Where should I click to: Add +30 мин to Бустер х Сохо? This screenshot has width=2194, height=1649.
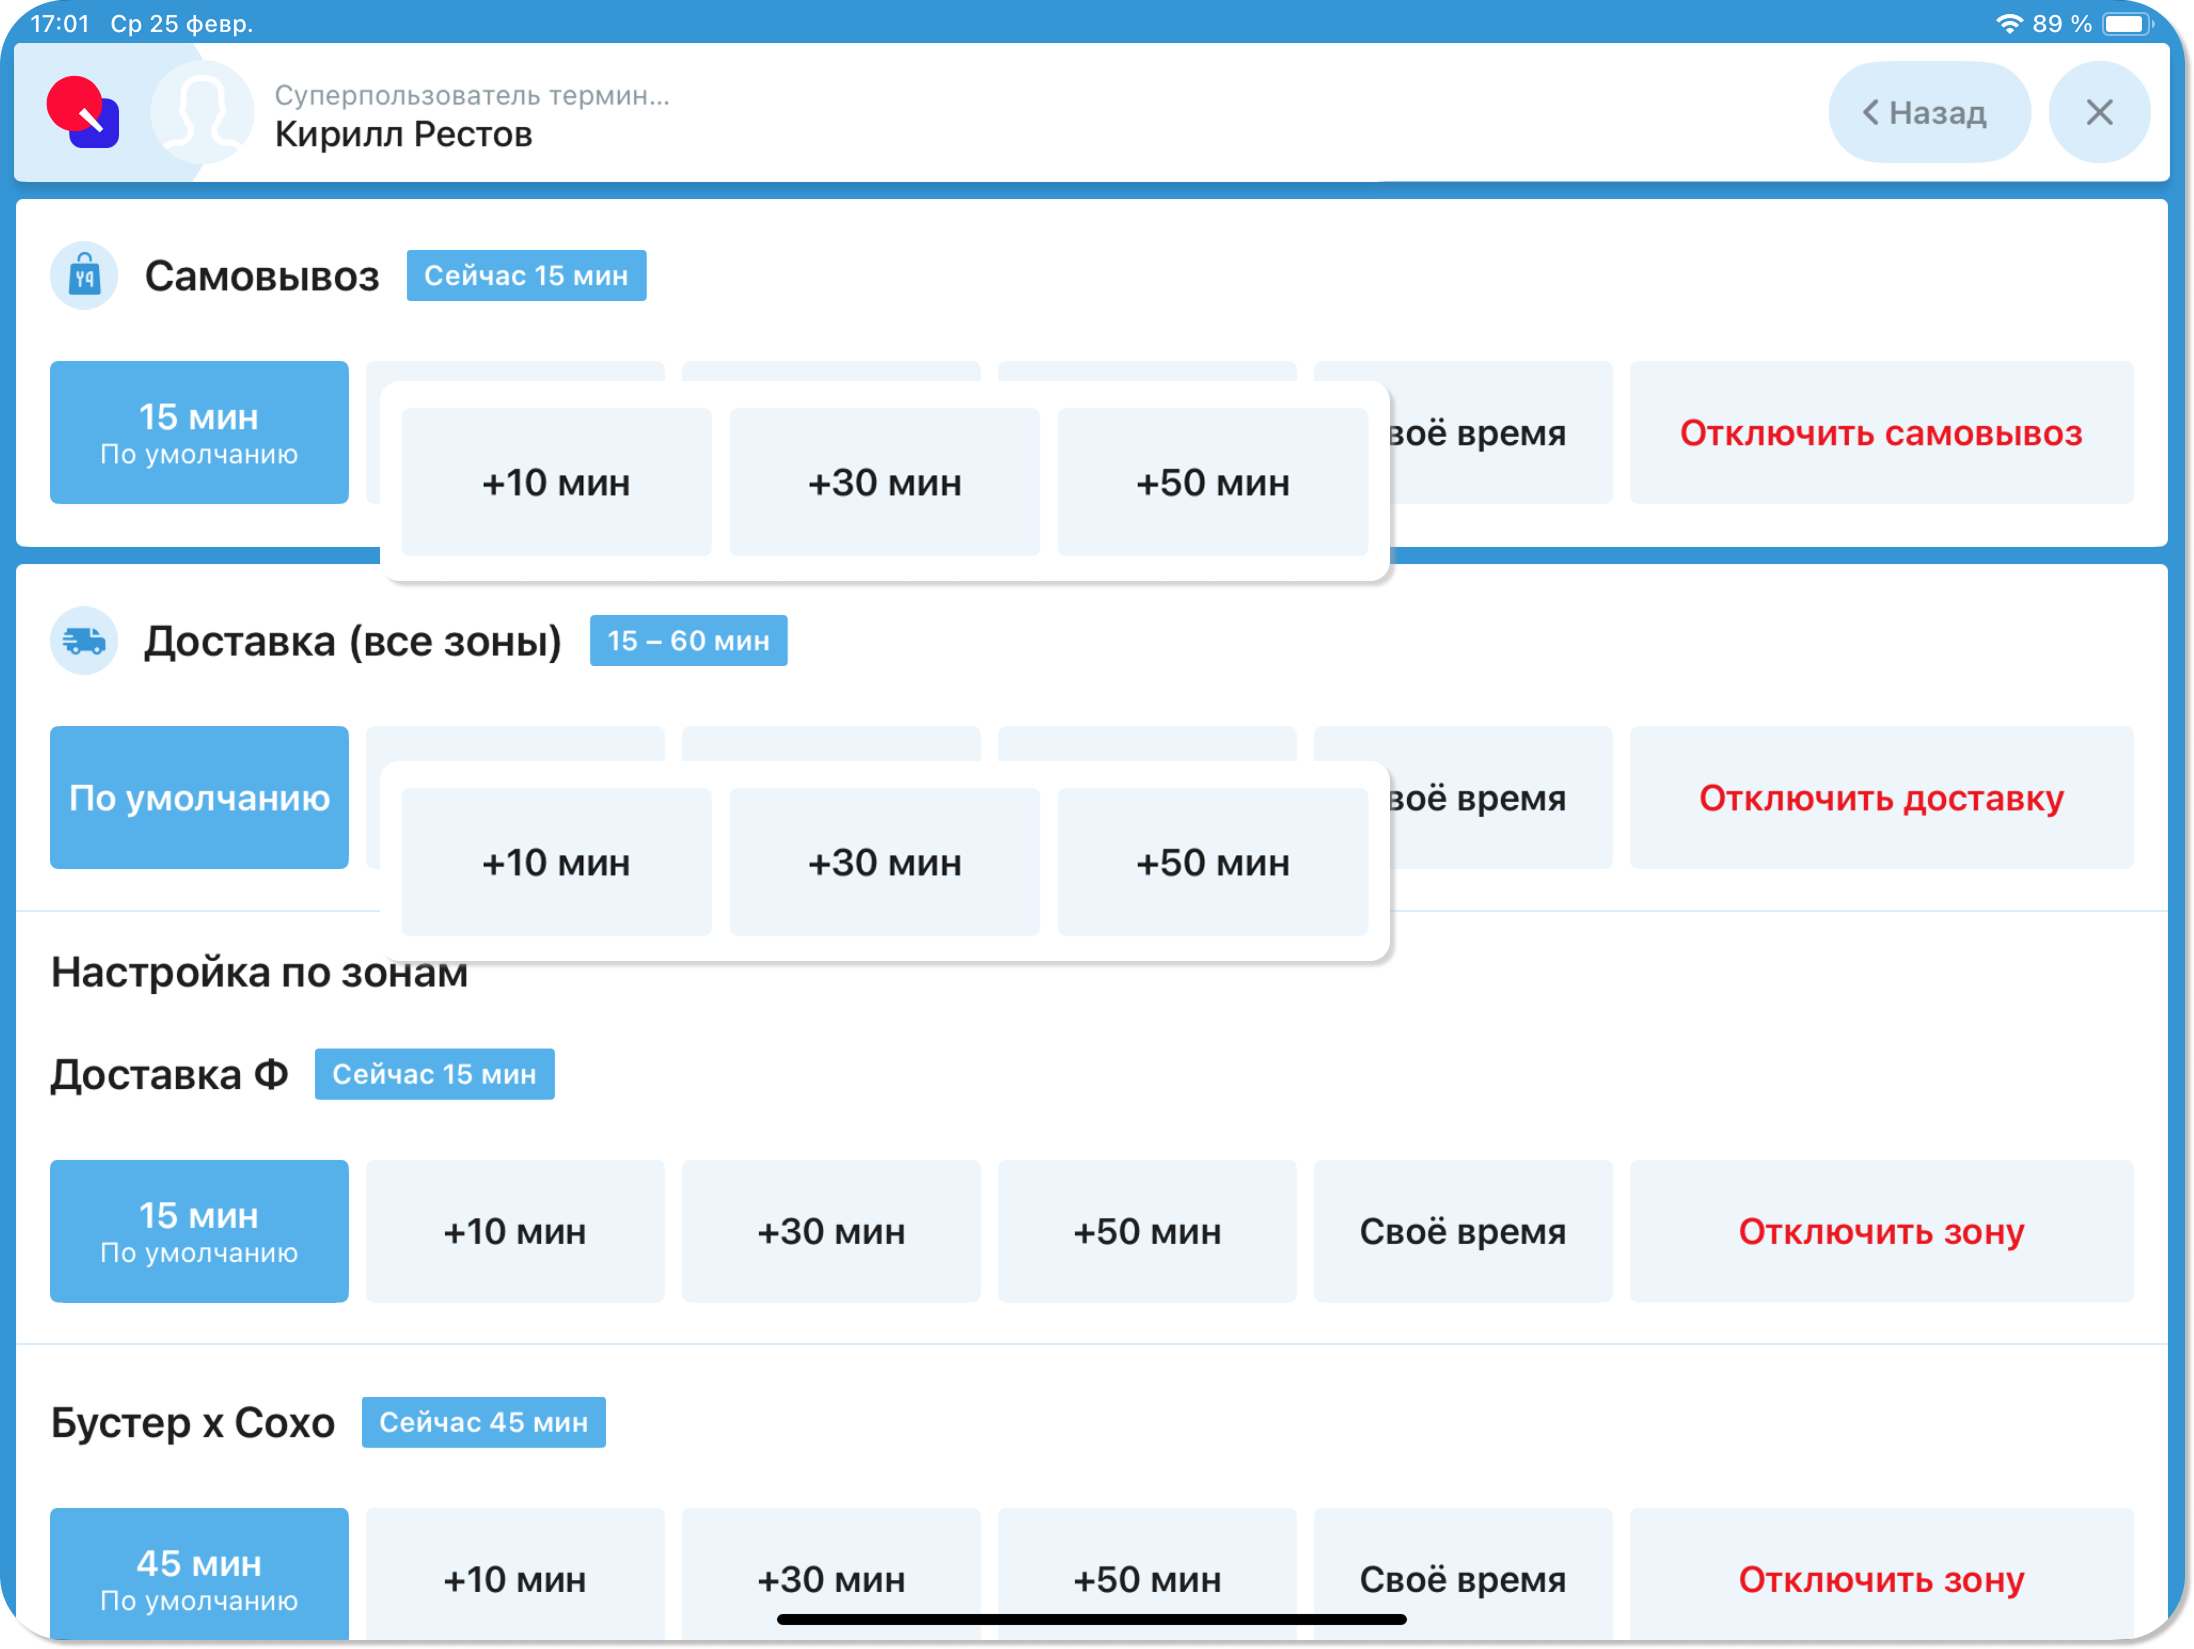click(x=830, y=1570)
